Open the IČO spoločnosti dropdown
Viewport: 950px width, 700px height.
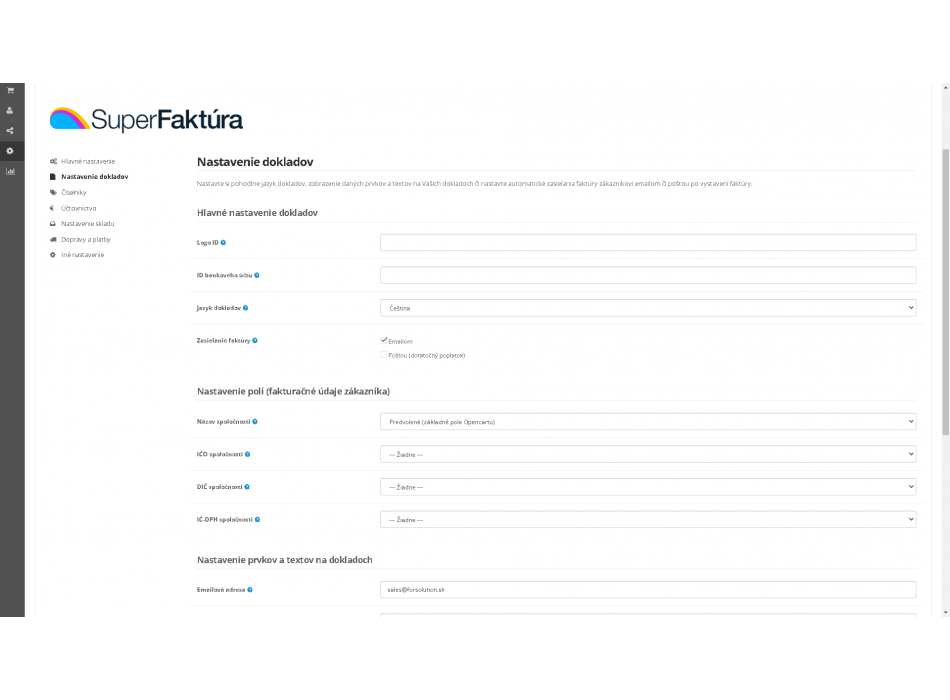point(648,455)
